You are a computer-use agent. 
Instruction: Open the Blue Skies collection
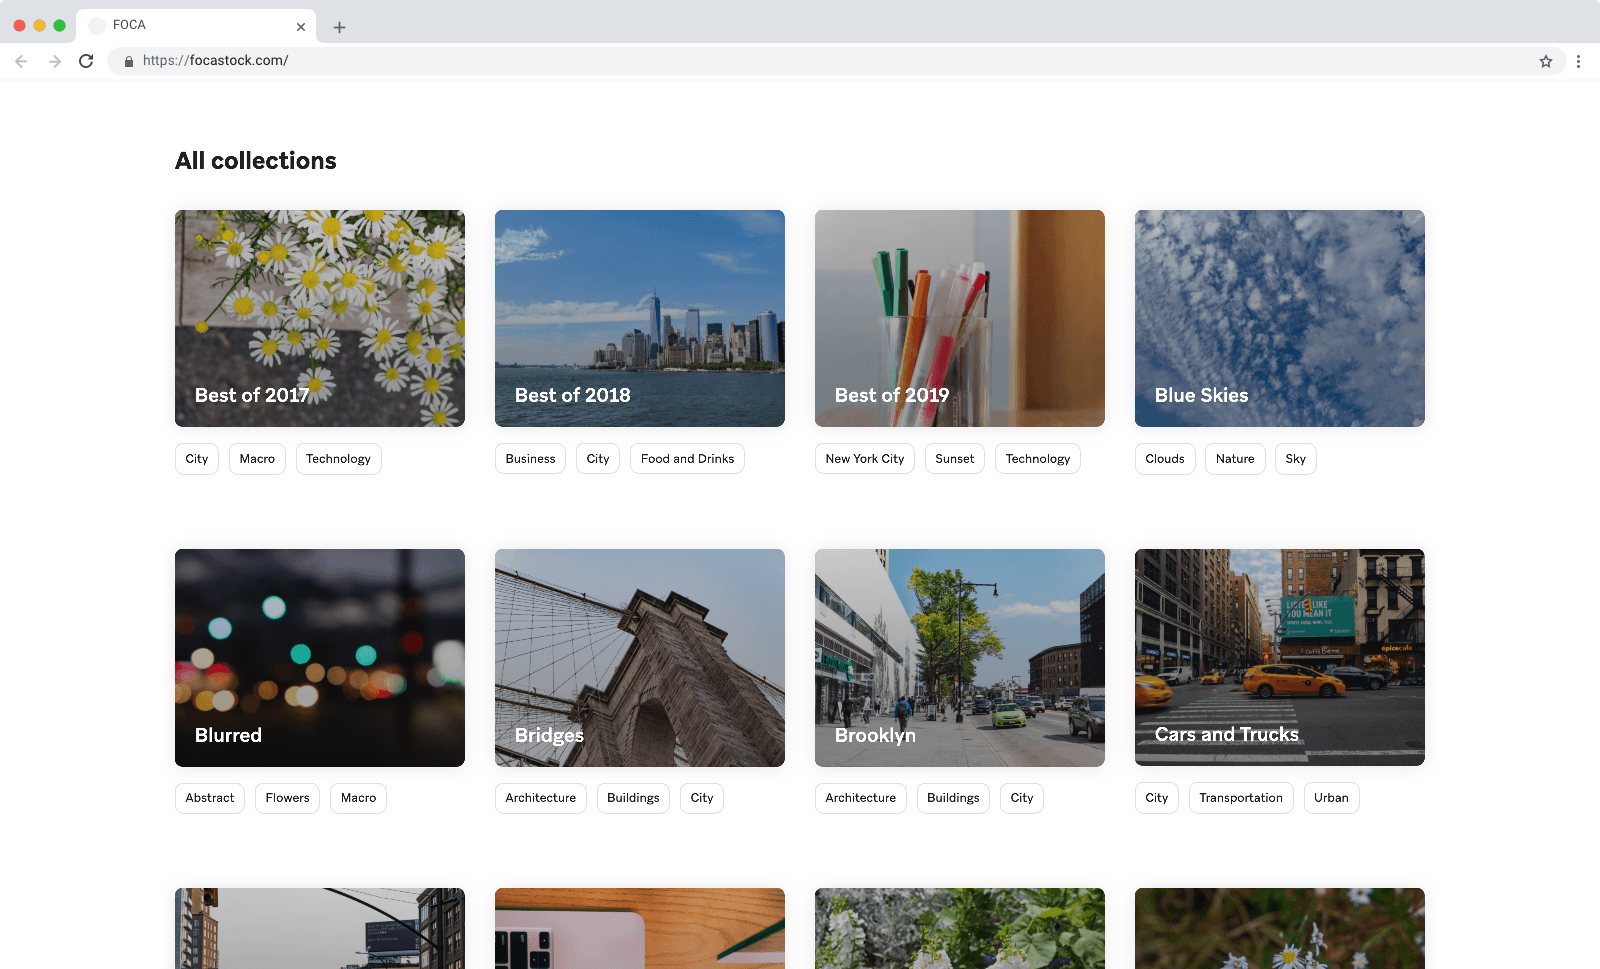[1280, 318]
